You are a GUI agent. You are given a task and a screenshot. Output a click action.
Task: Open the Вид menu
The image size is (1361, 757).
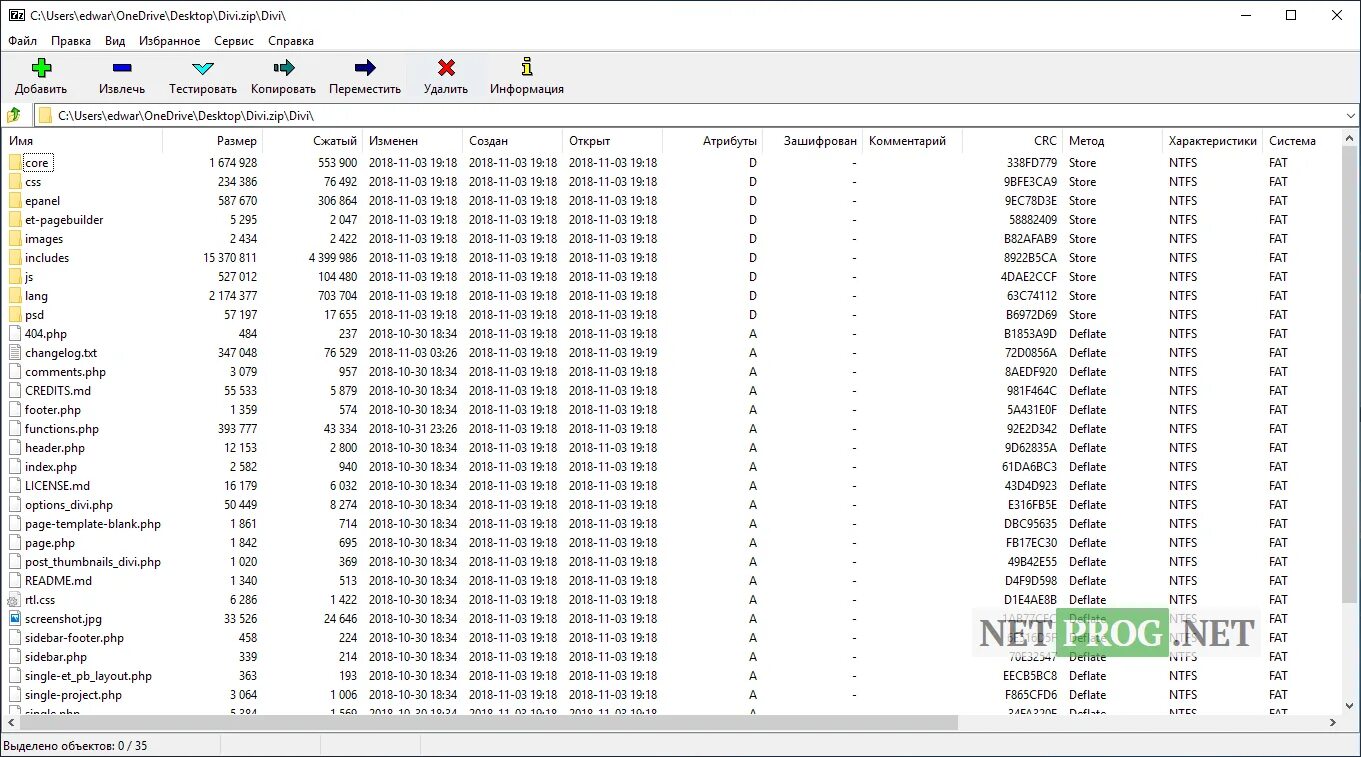pos(115,41)
